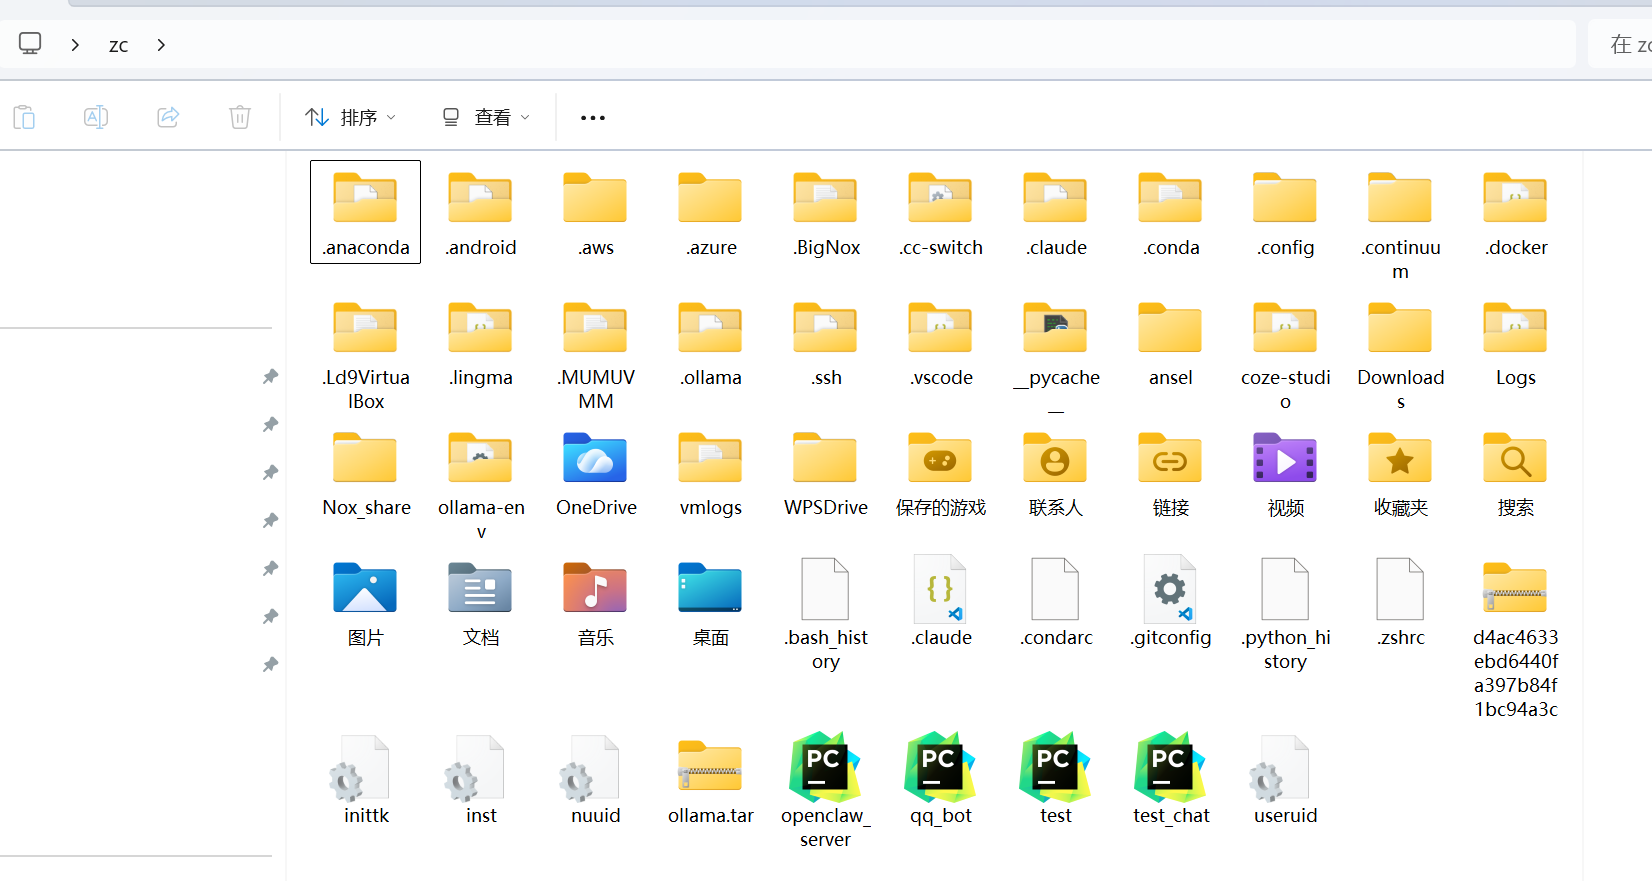The image size is (1652, 881).
Task: Select the ansel folder
Action: click(x=1171, y=342)
